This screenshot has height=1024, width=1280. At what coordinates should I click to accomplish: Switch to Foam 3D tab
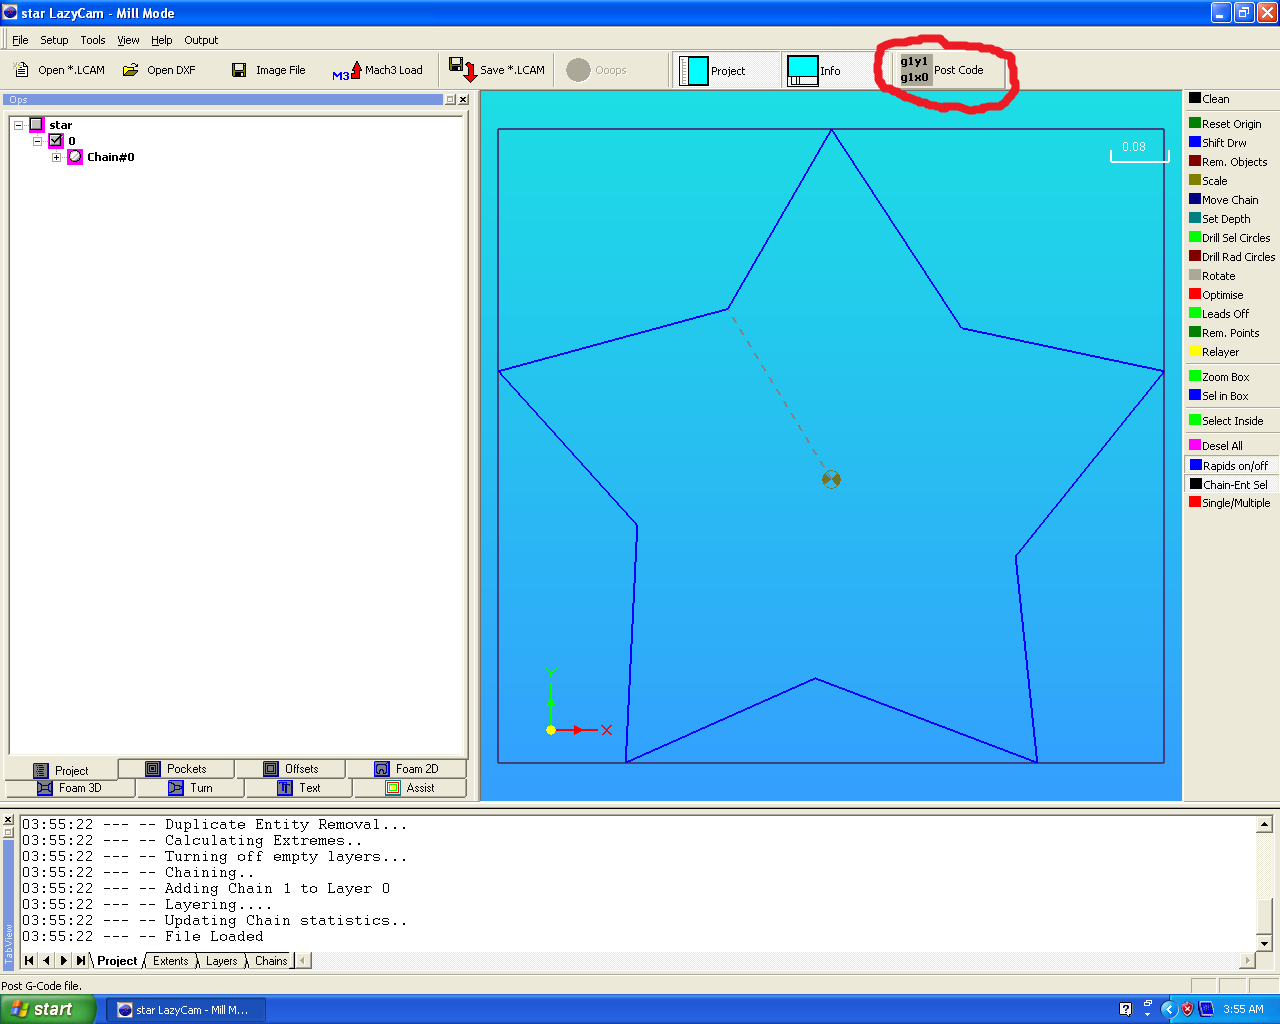[69, 788]
